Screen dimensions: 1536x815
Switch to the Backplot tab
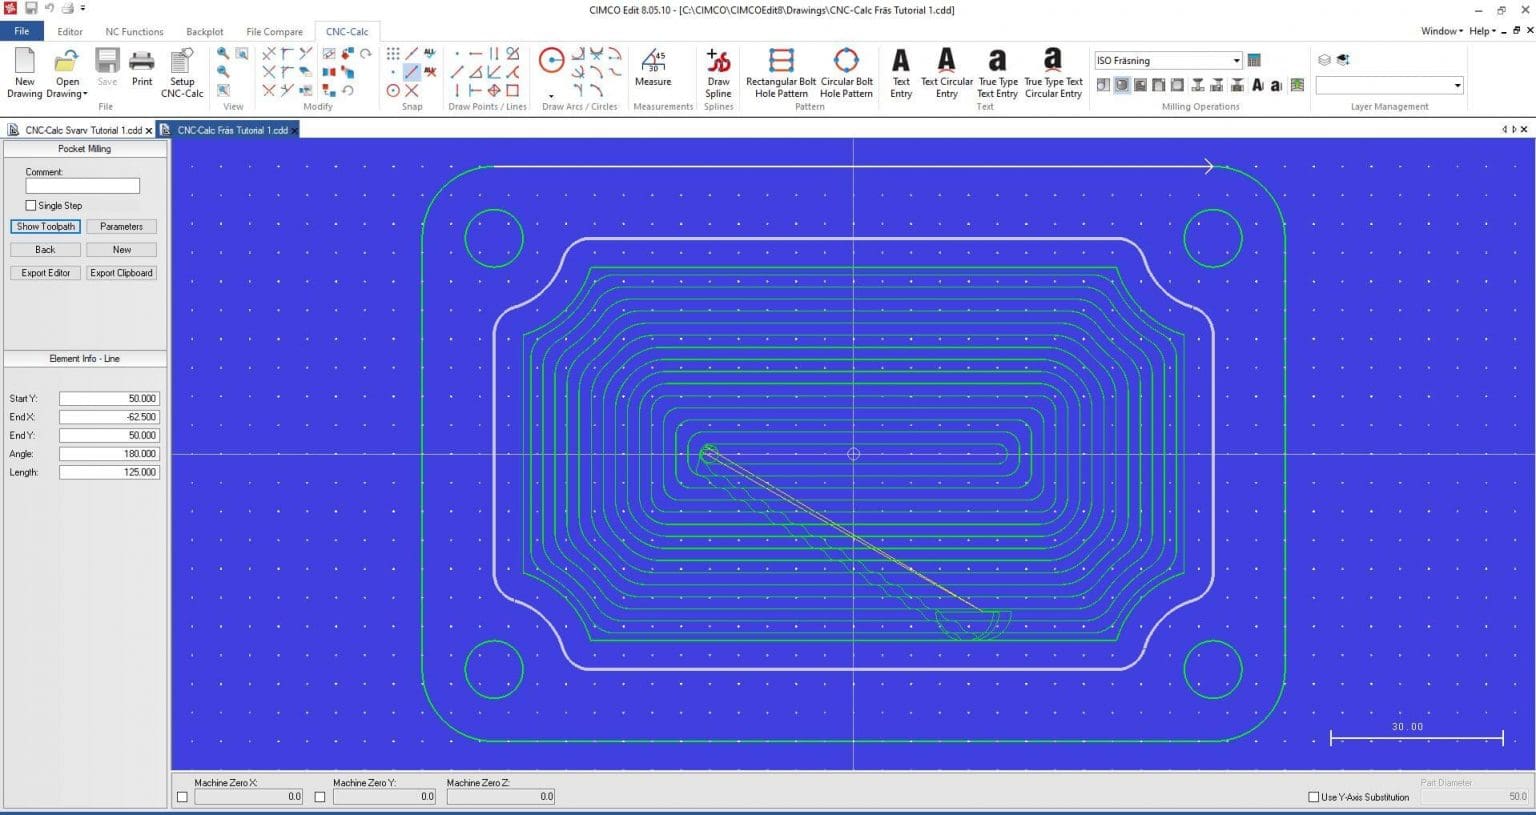coord(204,31)
